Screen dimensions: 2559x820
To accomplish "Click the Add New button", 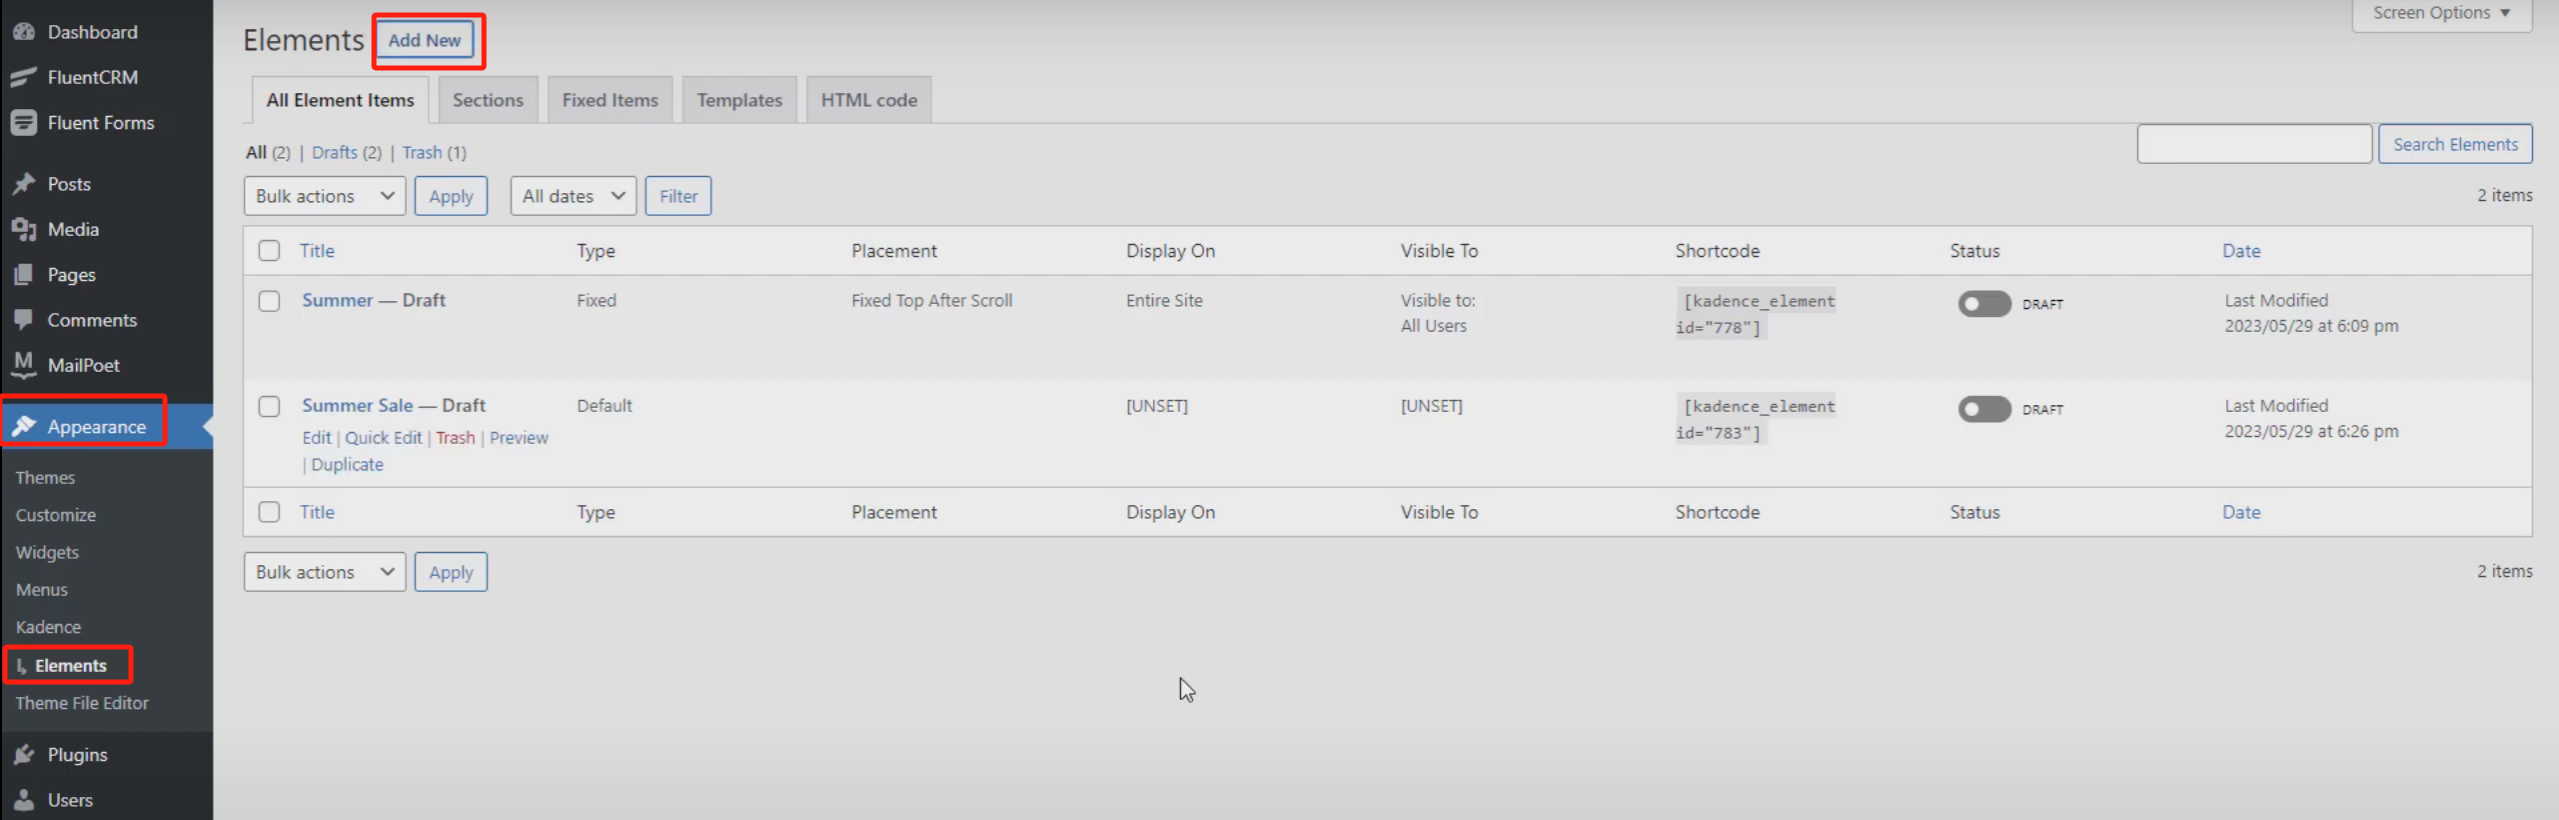I will pyautogui.click(x=424, y=41).
